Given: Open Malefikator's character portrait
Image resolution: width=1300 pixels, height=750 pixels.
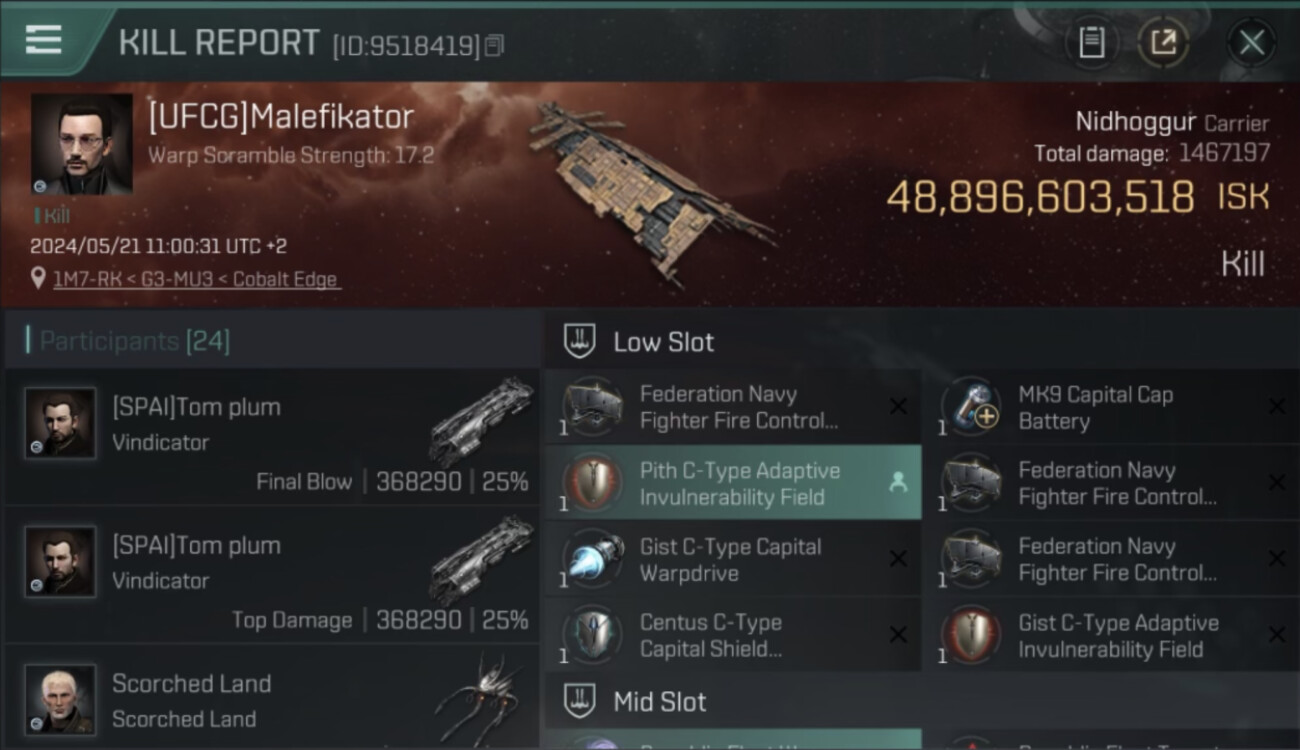Looking at the screenshot, I should [x=81, y=144].
